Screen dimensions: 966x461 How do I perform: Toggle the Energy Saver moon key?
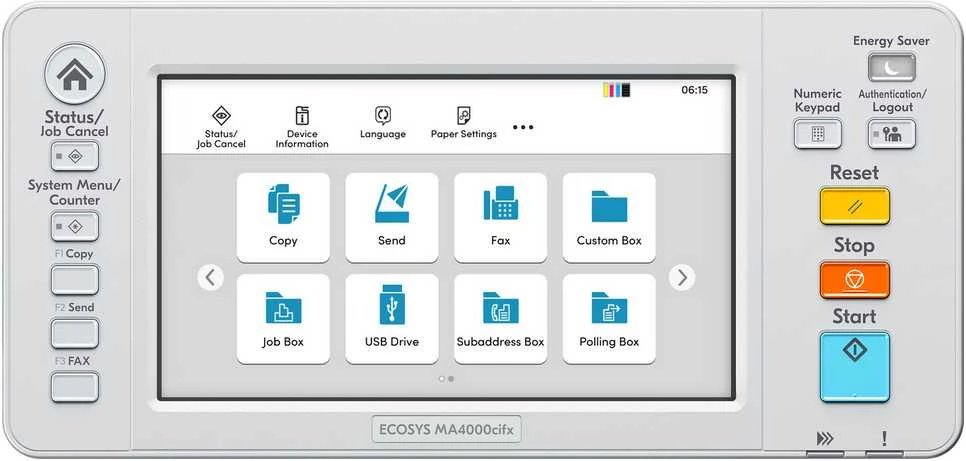(x=891, y=67)
